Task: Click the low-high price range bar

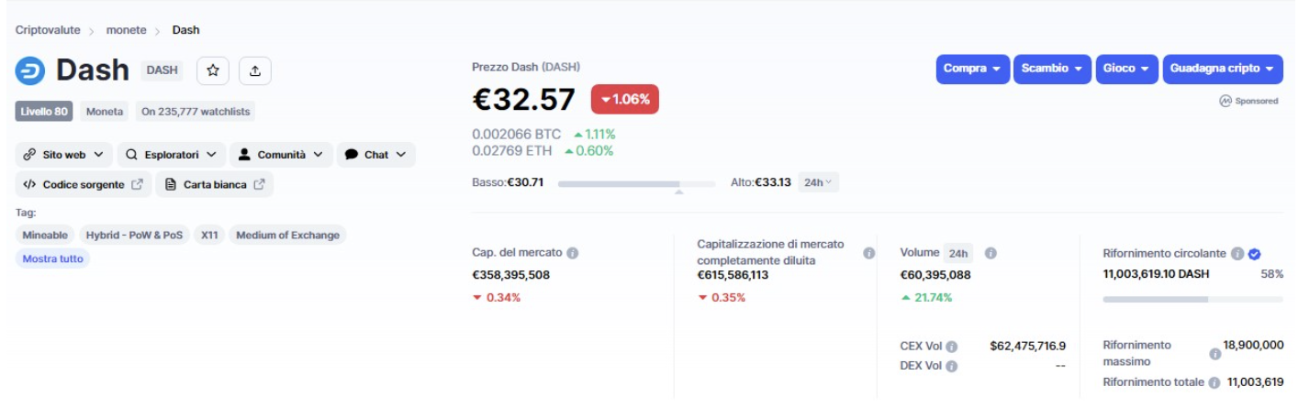Action: click(636, 183)
